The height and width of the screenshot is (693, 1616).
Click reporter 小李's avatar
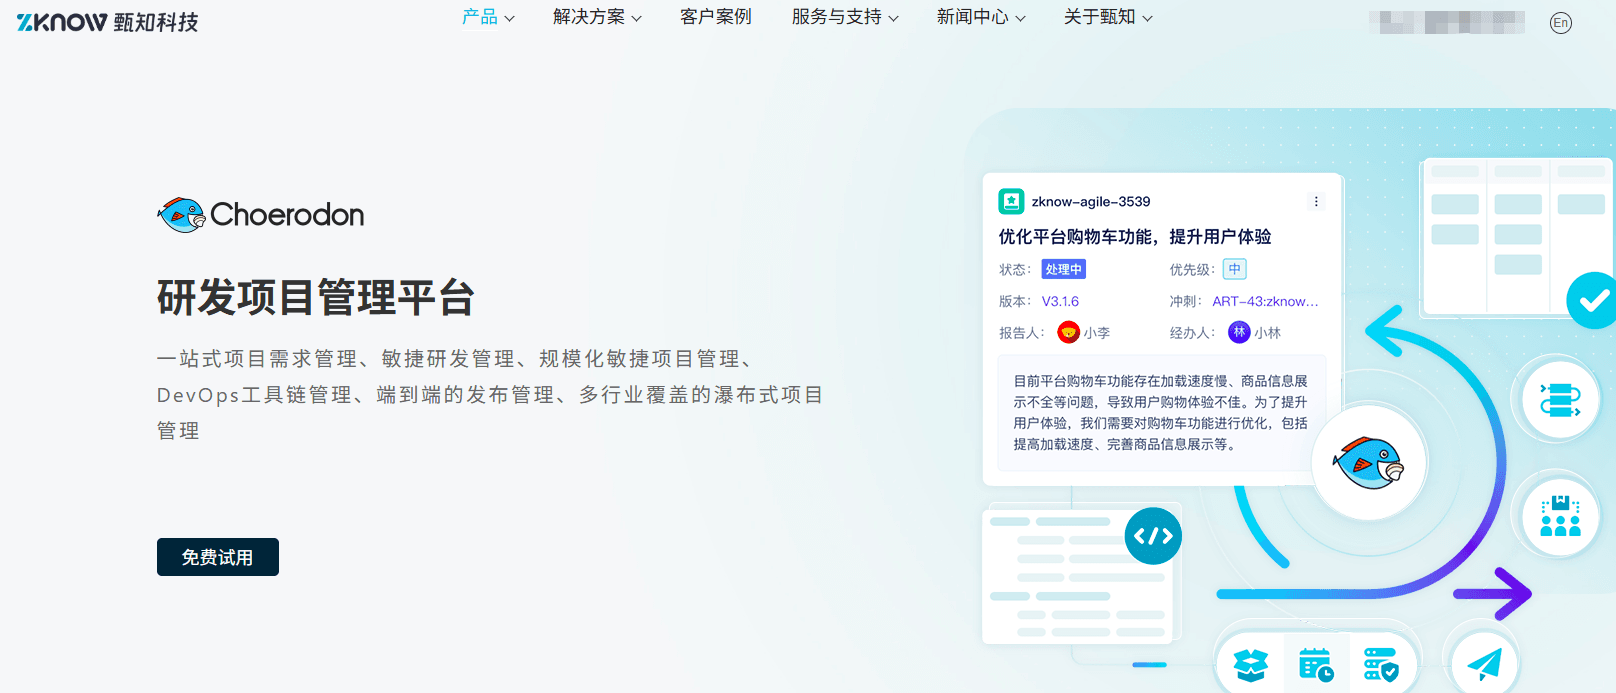tap(1068, 332)
